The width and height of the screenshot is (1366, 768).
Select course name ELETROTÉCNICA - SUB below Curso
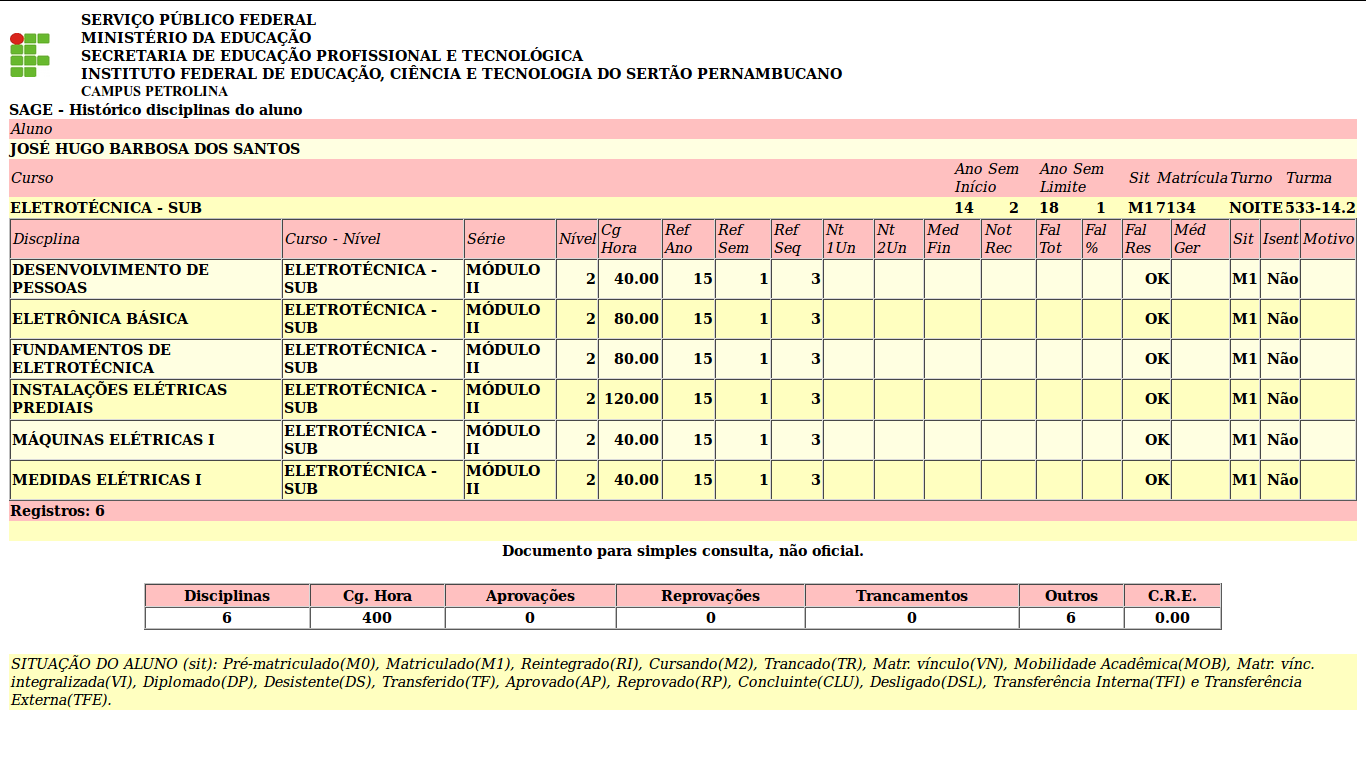click(x=106, y=208)
